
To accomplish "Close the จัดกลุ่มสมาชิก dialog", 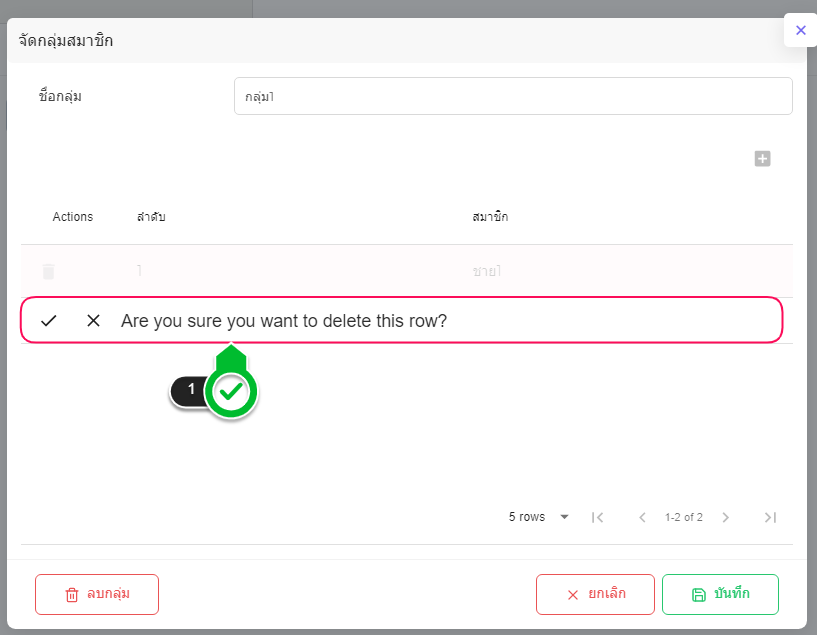I will (800, 30).
